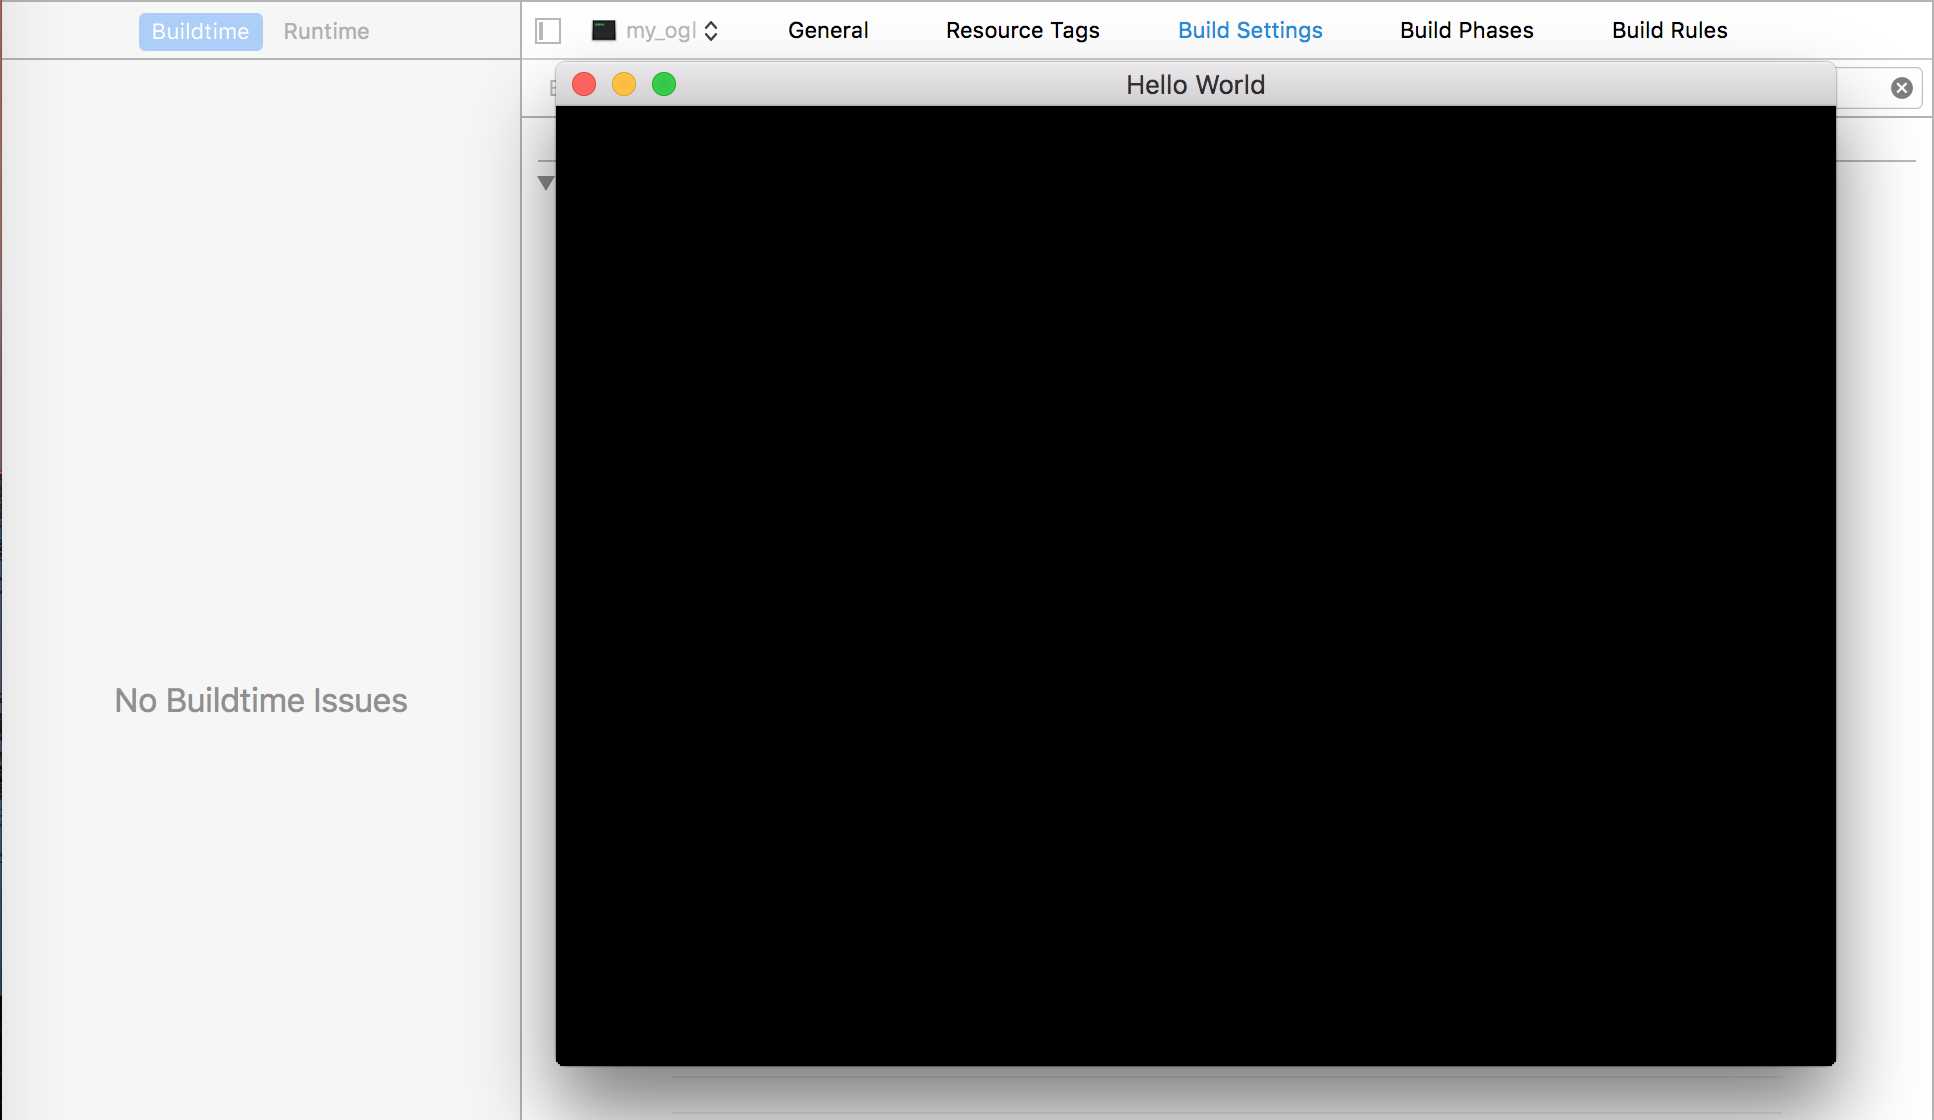Open the Build Phases tab
Image resolution: width=1934 pixels, height=1120 pixels.
(1466, 30)
